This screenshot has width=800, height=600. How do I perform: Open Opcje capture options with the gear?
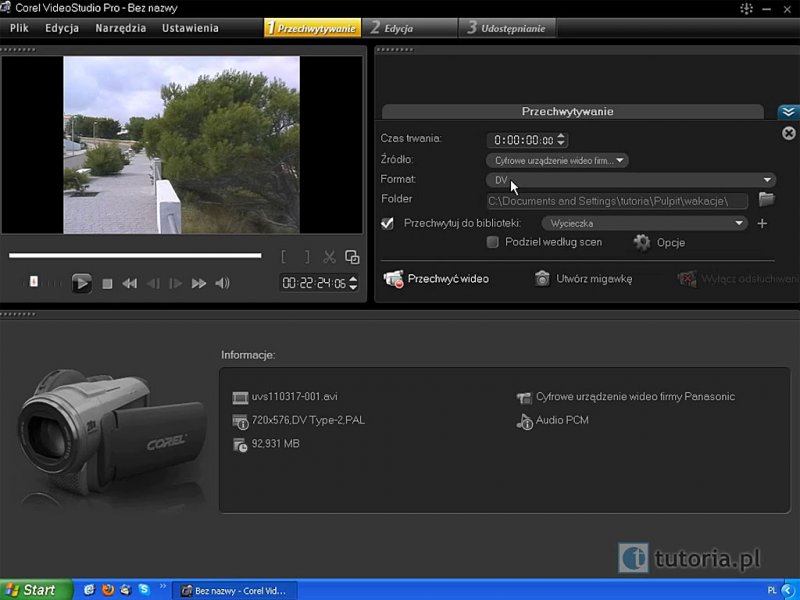[643, 243]
